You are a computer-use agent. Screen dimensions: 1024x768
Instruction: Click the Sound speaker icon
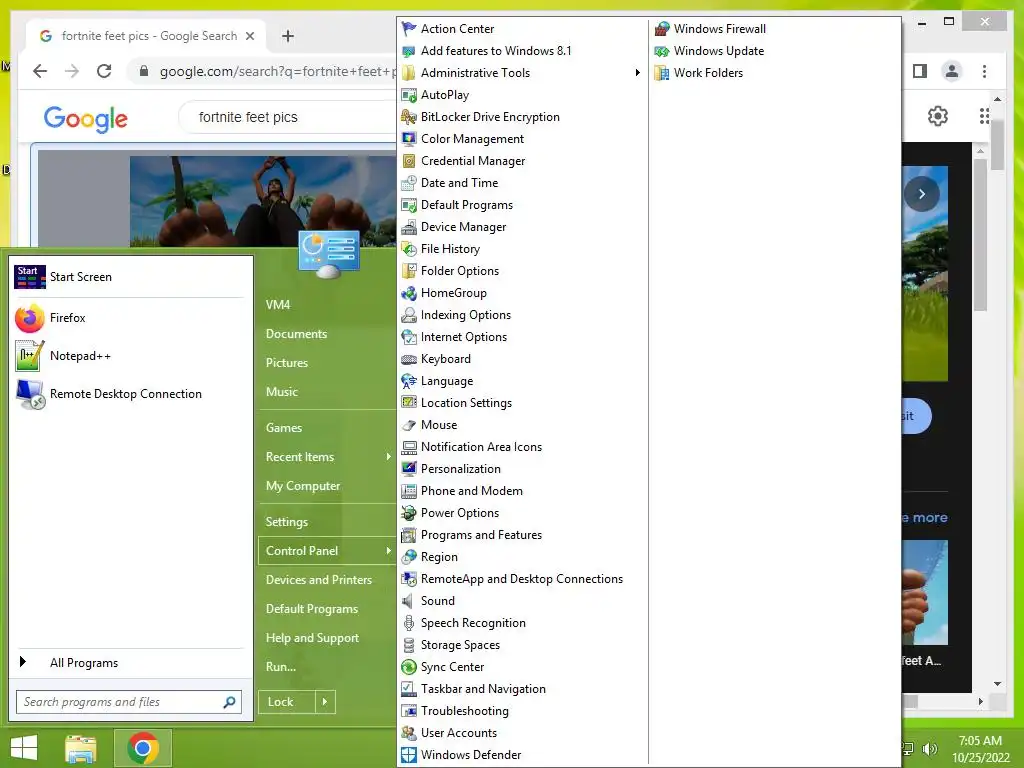point(409,601)
